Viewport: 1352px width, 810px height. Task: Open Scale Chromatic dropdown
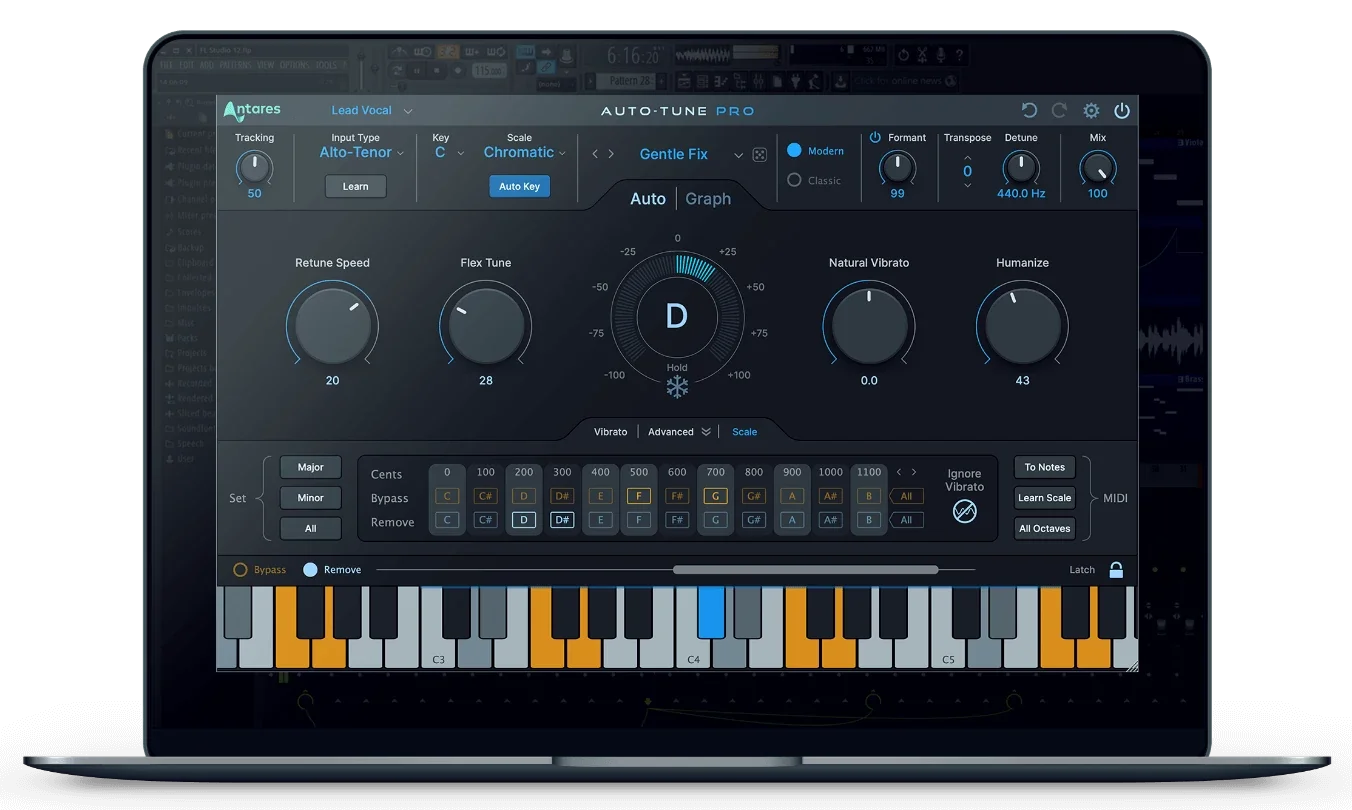pos(525,153)
